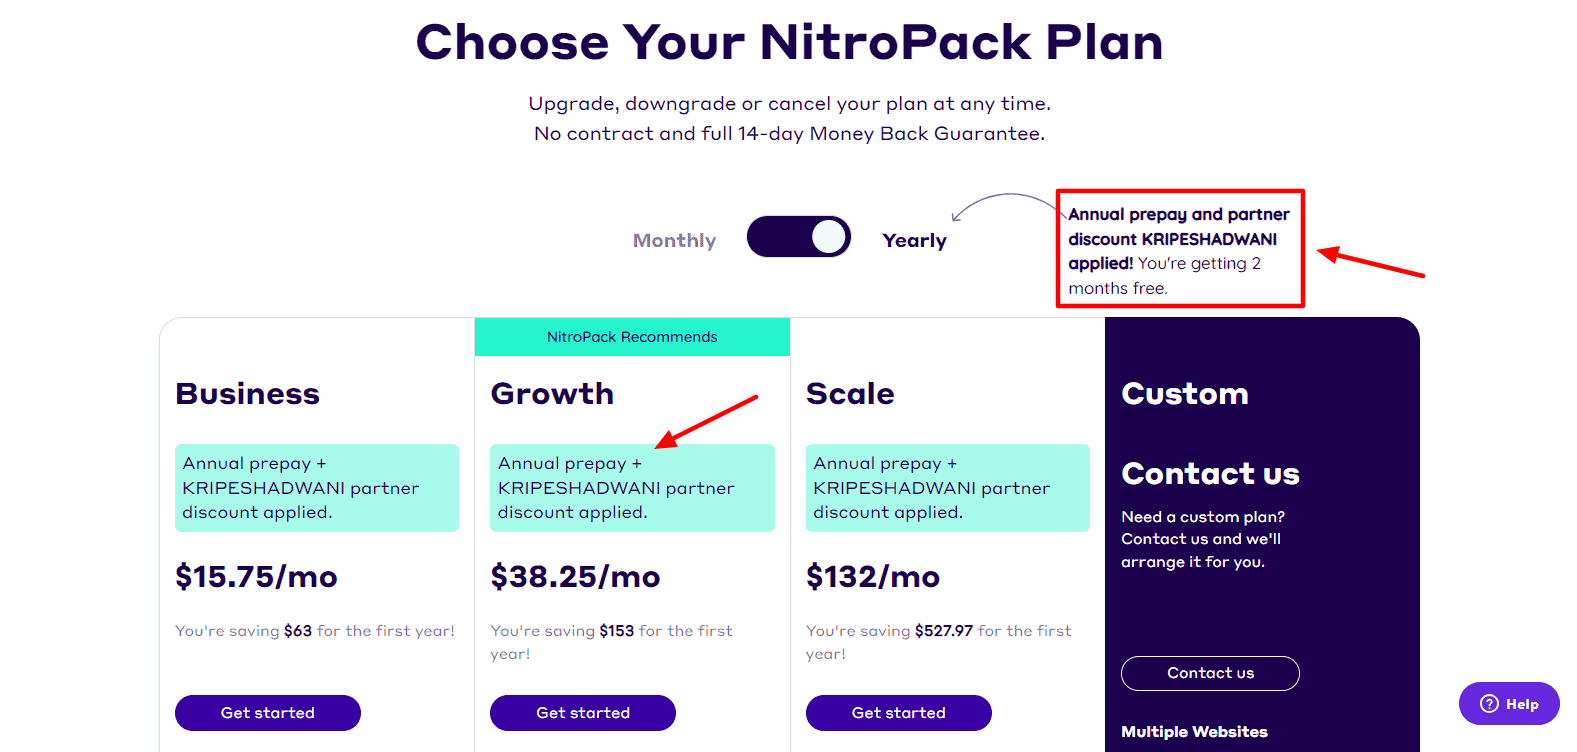Click the Scale plan heading
Image resolution: width=1577 pixels, height=752 pixels.
[x=850, y=393]
